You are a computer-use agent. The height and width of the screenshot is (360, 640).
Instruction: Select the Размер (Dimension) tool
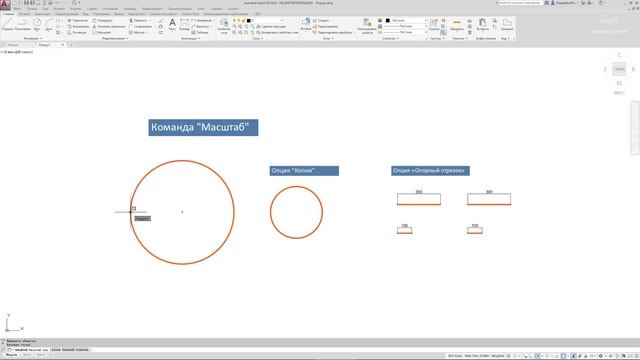point(184,24)
